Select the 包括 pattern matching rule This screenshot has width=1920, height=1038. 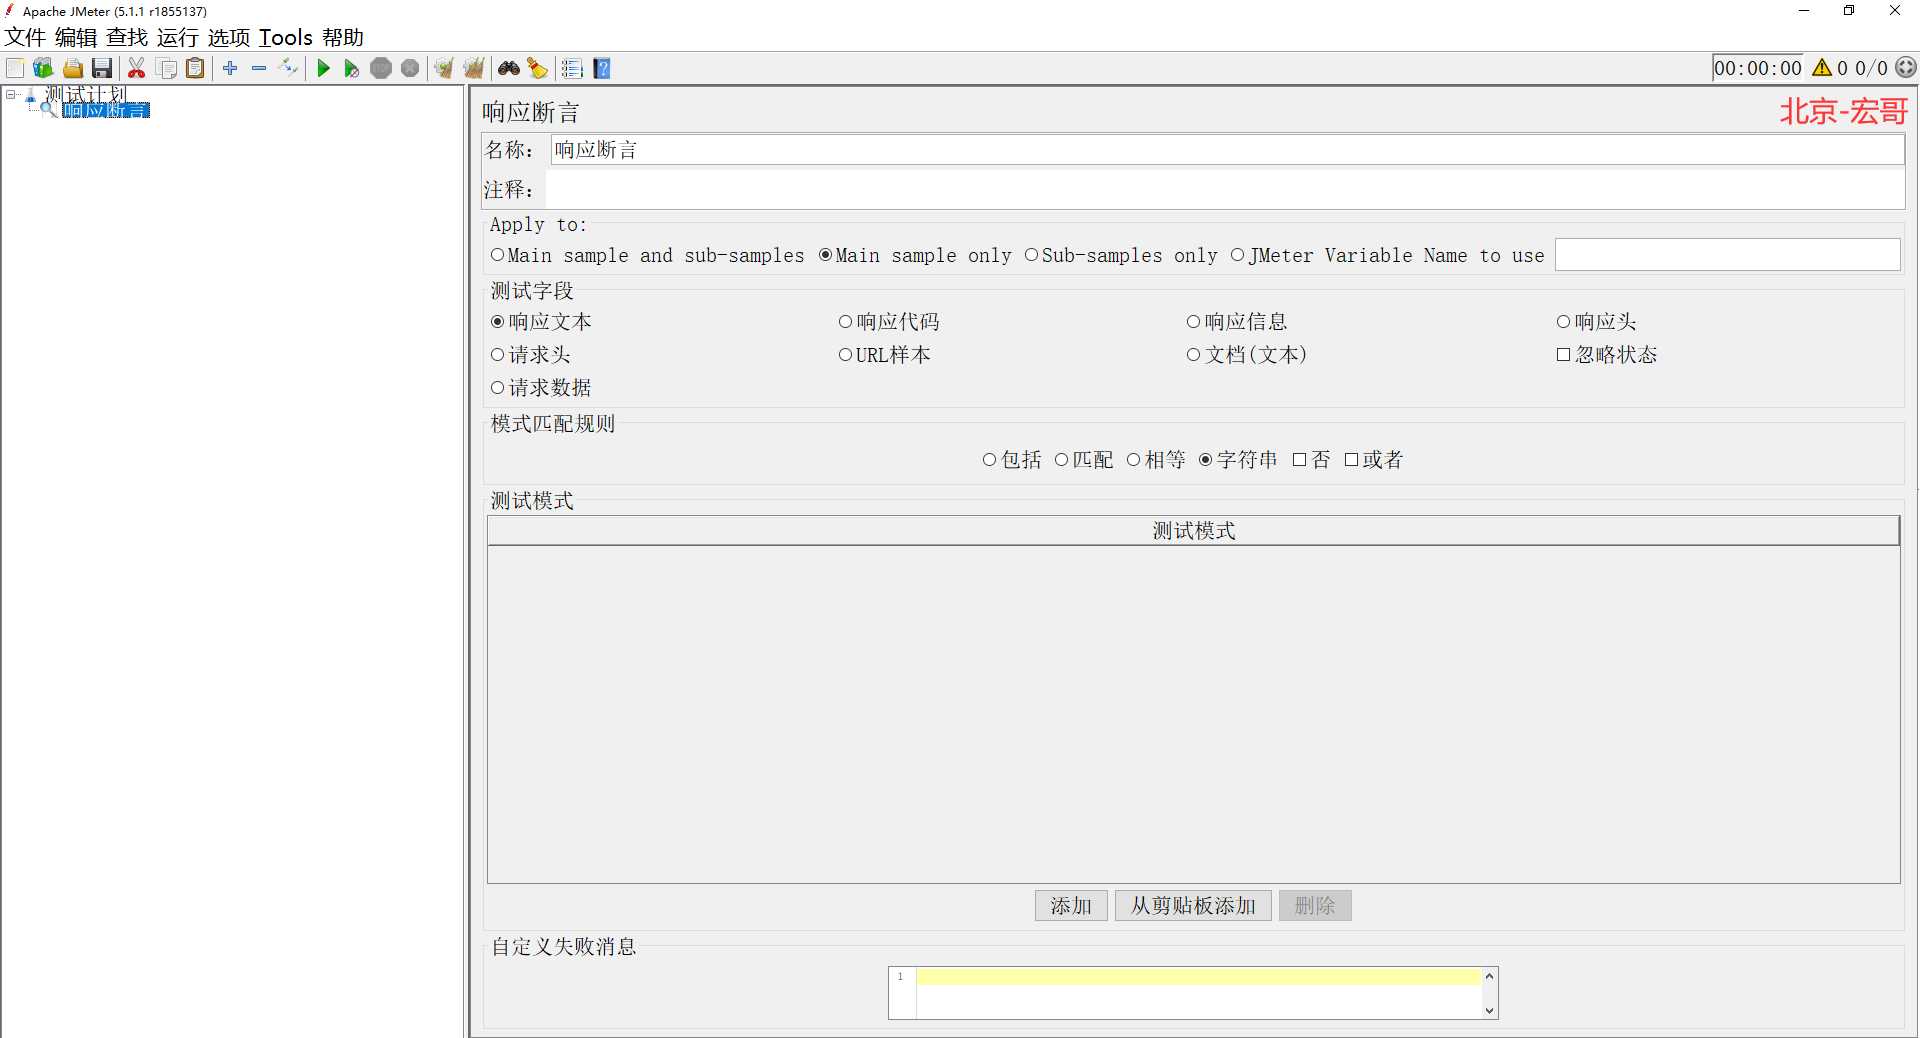click(x=989, y=460)
